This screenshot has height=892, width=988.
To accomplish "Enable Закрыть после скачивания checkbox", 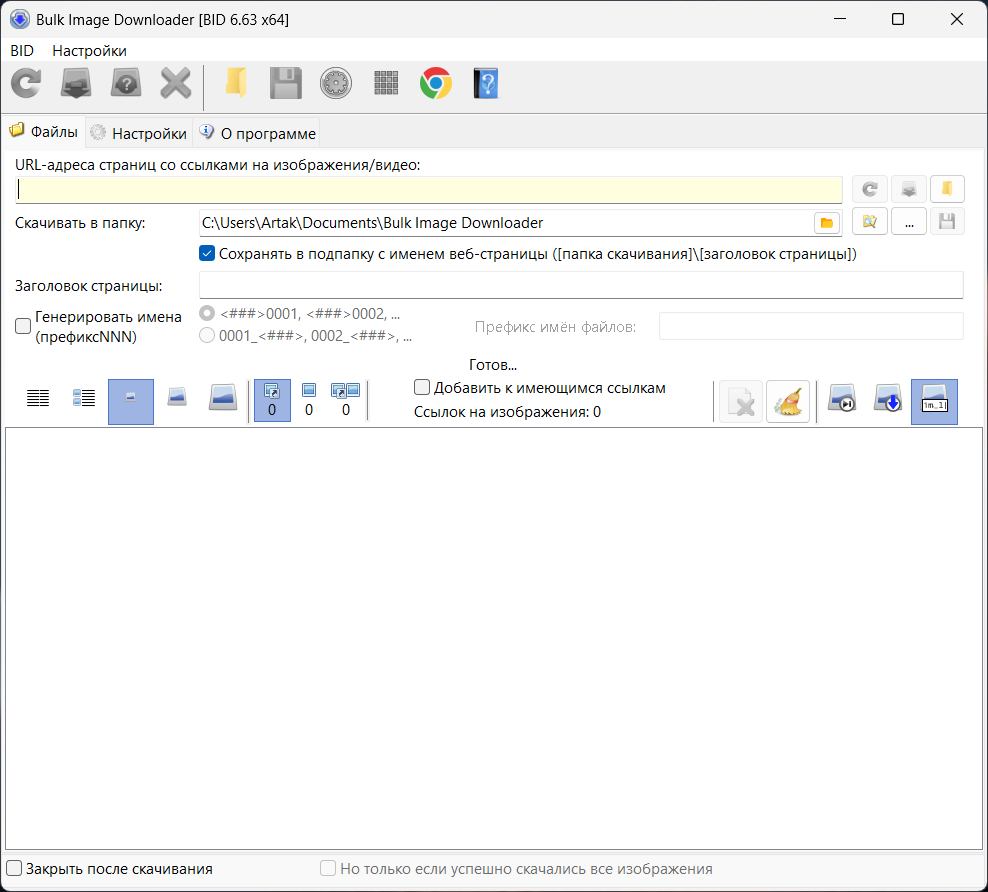I will pos(14,868).
